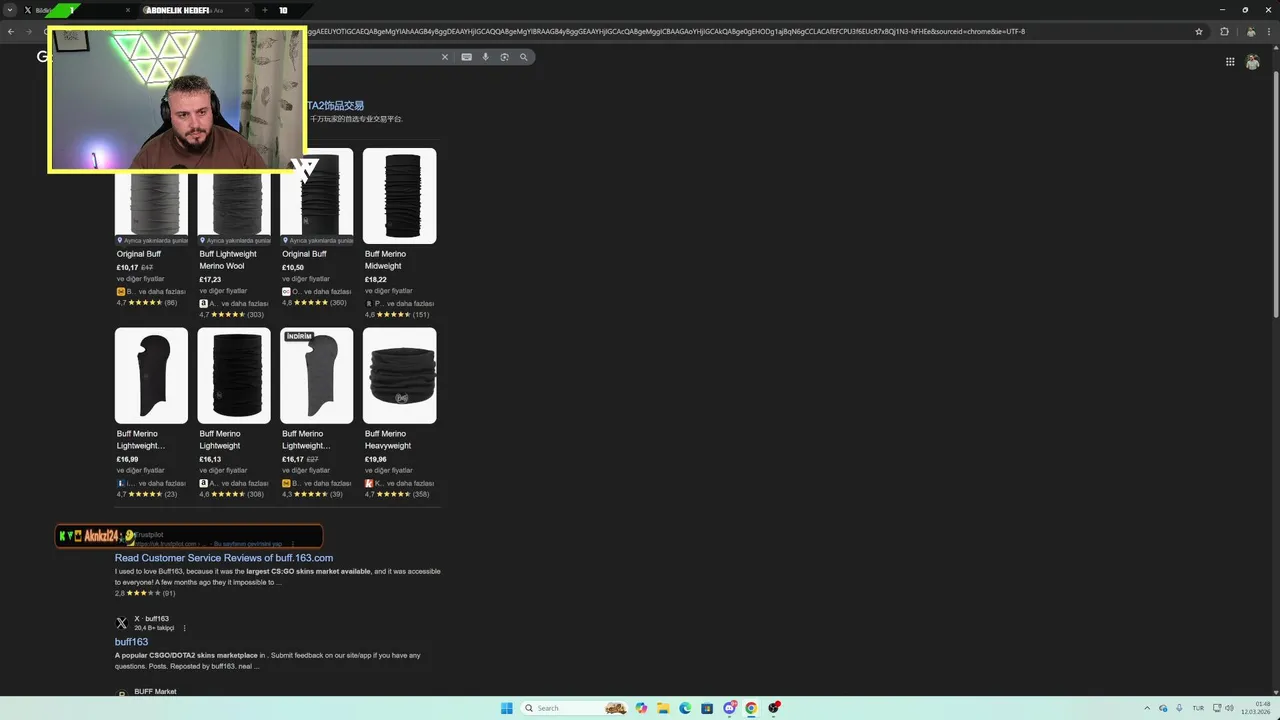Open a new browser tab

click(x=265, y=10)
